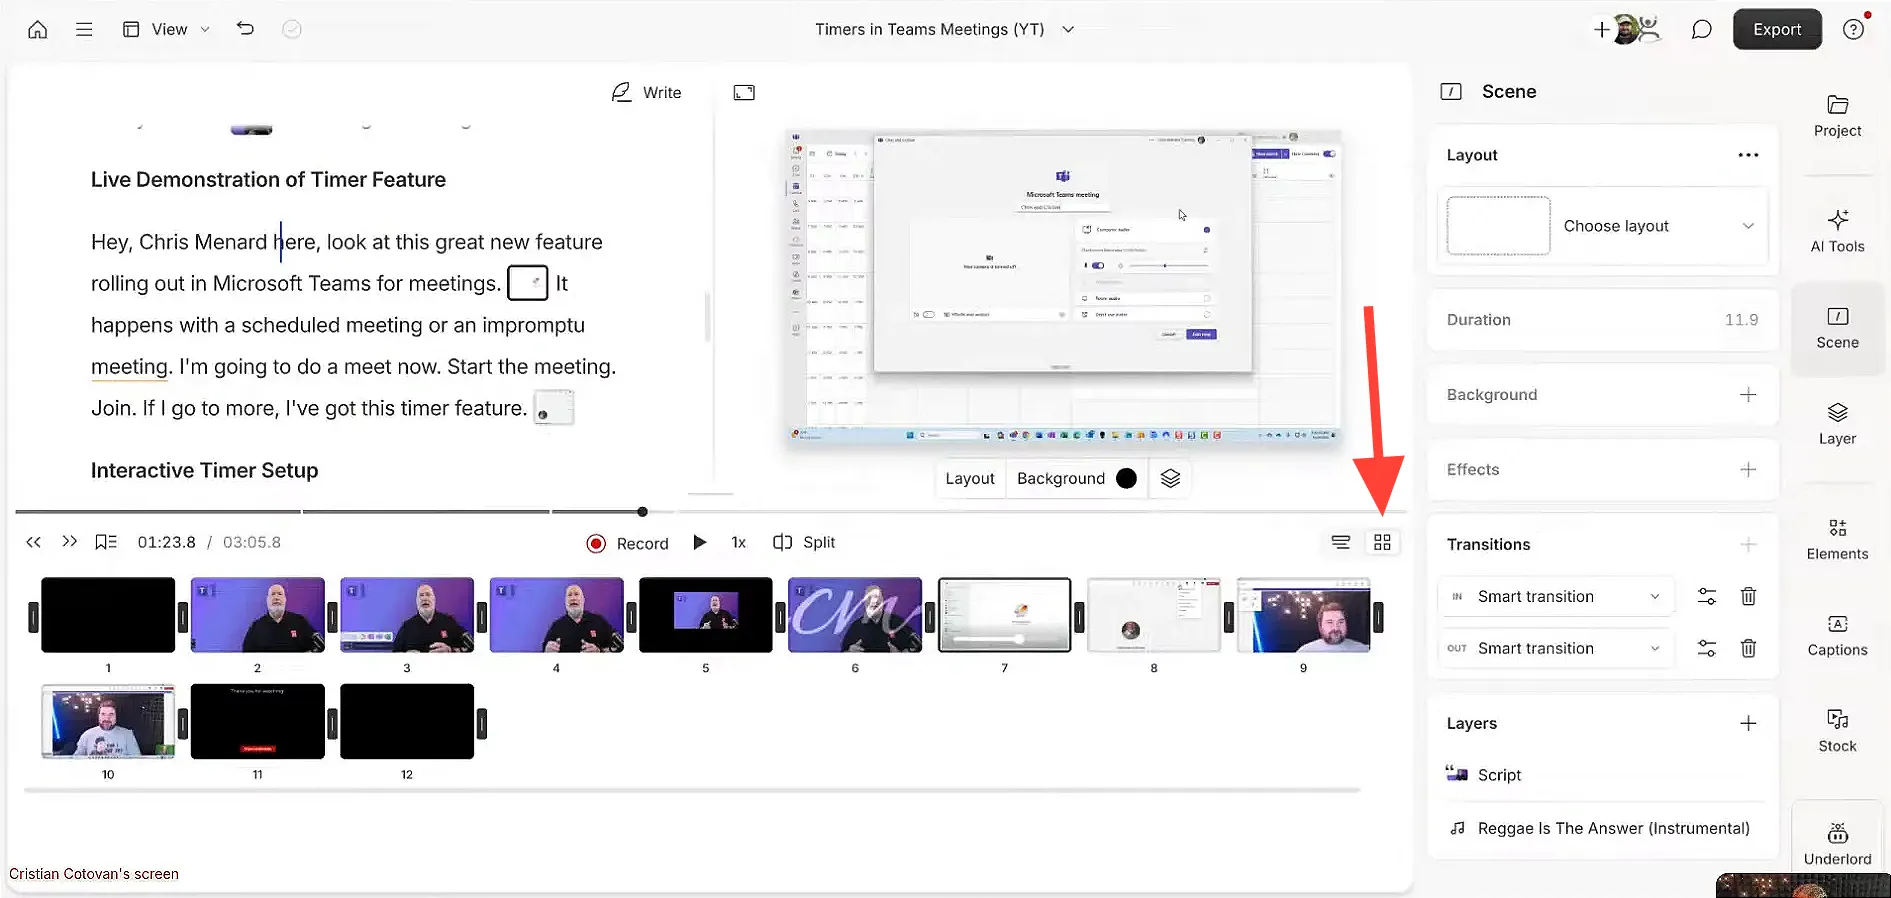The width and height of the screenshot is (1891, 898).
Task: Click the bookmark markers icon
Action: 105,542
